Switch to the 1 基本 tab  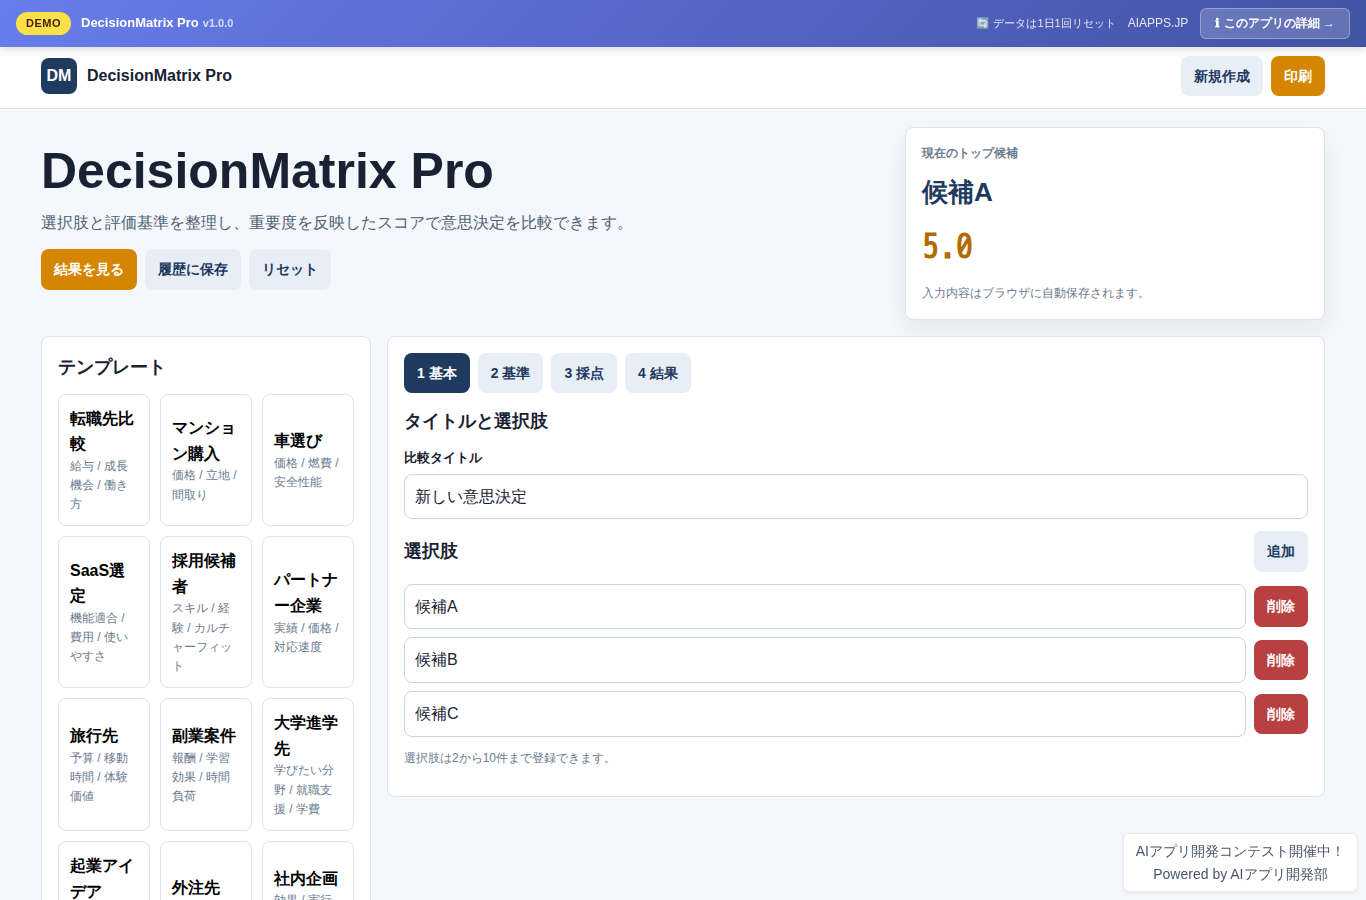[437, 373]
